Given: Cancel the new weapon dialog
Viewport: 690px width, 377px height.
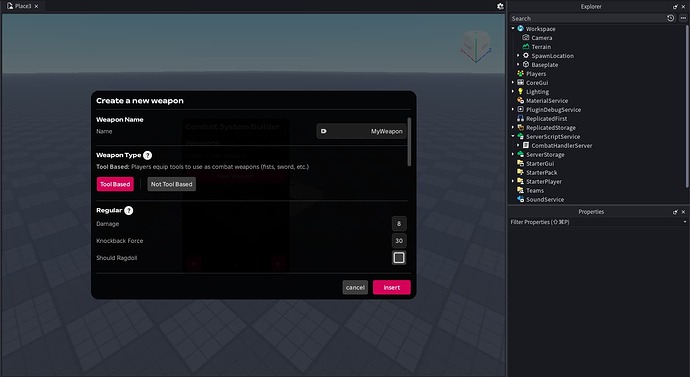Looking at the screenshot, I should coord(355,288).
